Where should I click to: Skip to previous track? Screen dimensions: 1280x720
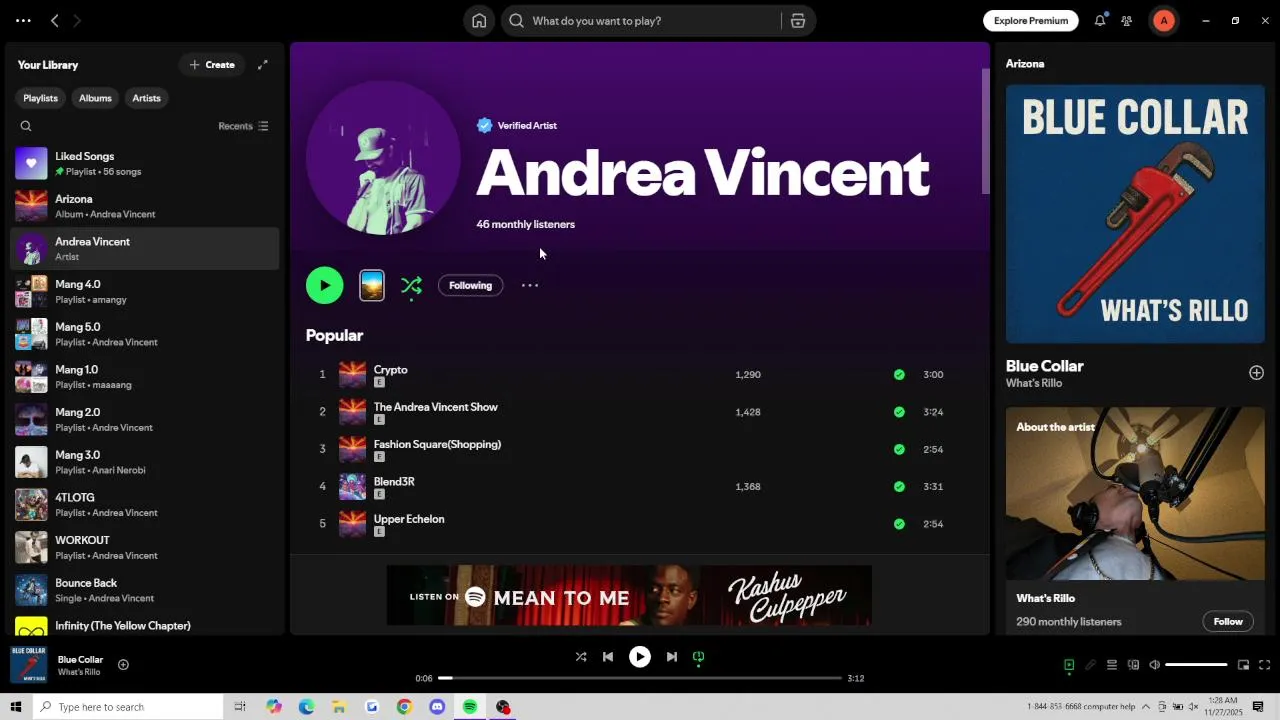(608, 657)
